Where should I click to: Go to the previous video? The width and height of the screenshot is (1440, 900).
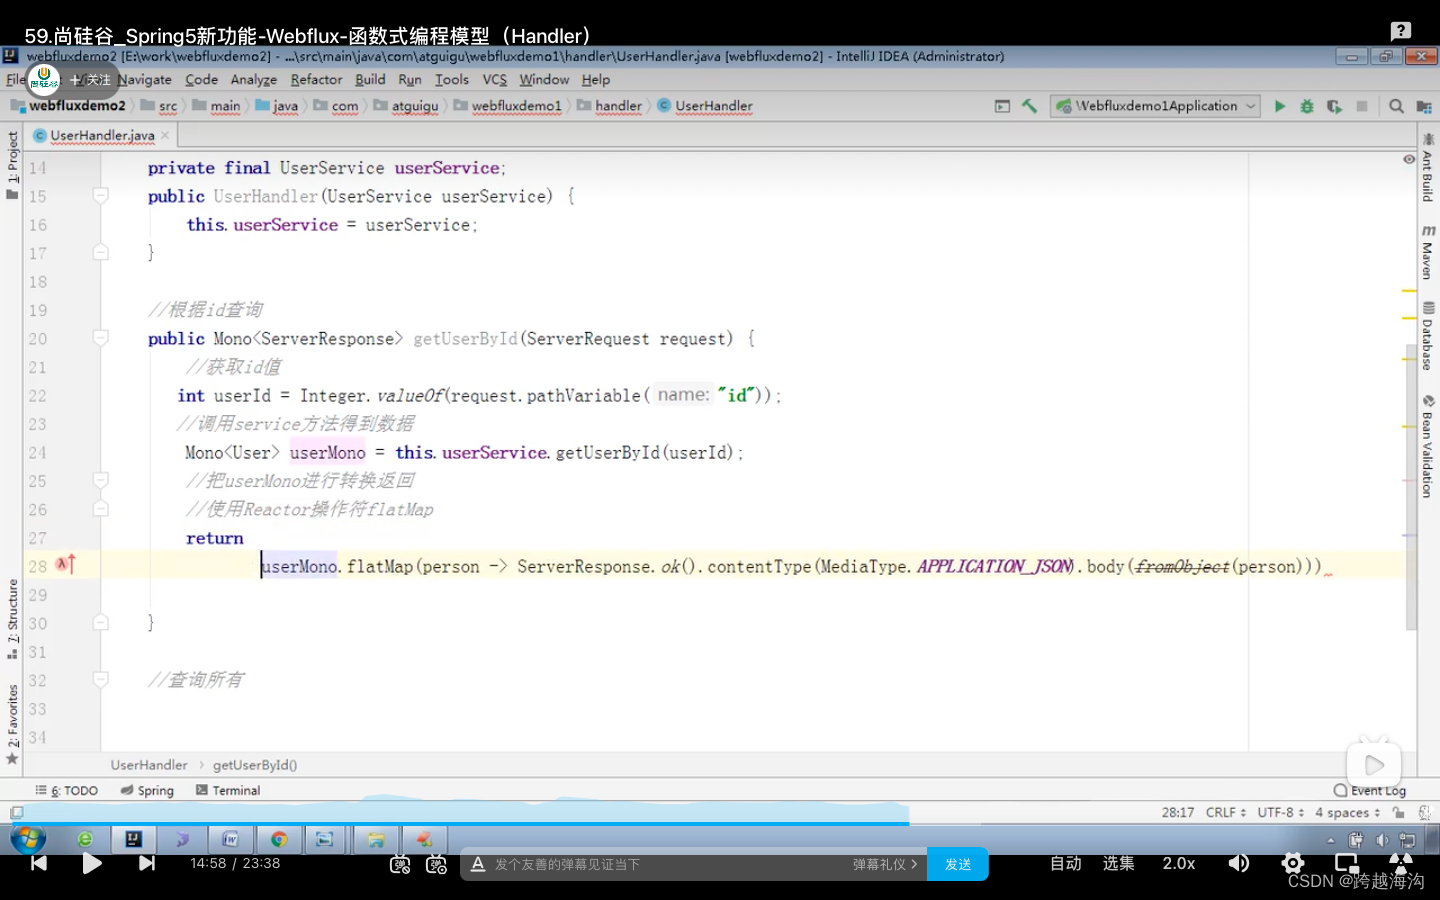pos(39,863)
